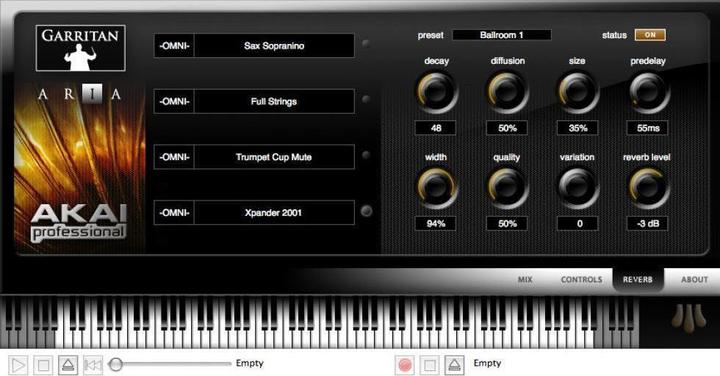The width and height of the screenshot is (720, 376).
Task: Stop the recorder on the right
Action: coord(429,365)
